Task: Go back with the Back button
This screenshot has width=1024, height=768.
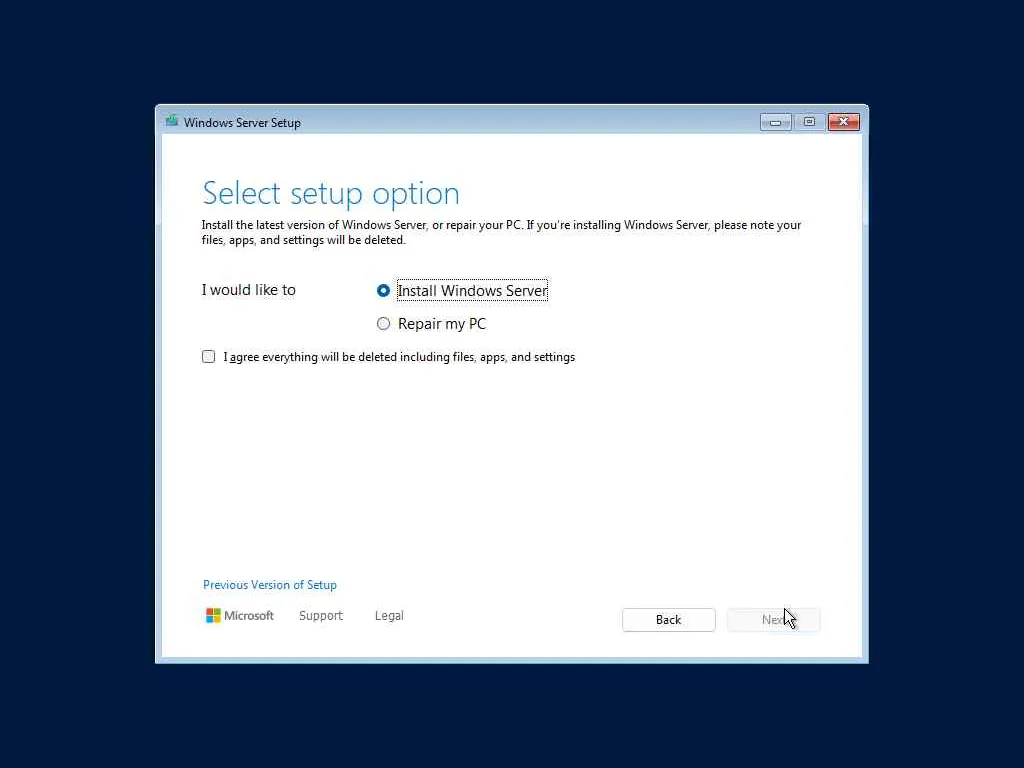Action: 669,620
